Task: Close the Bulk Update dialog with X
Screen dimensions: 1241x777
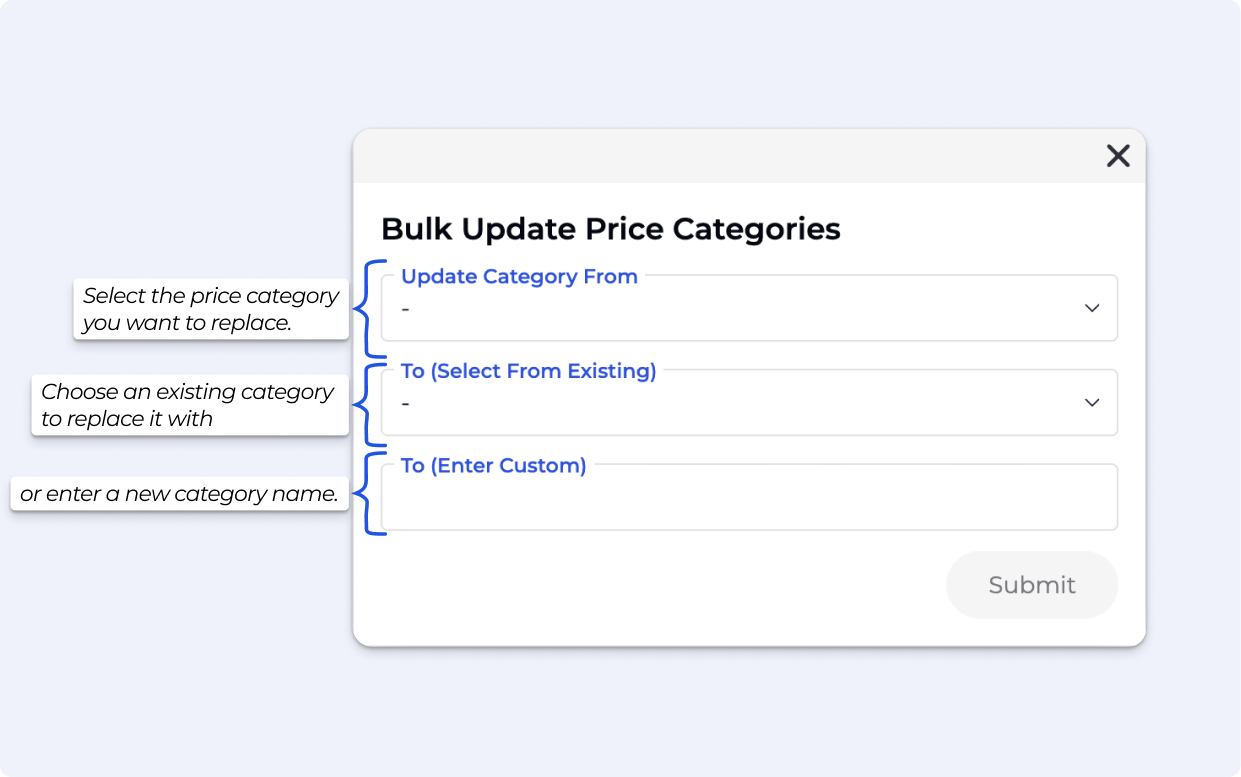Action: (1117, 156)
